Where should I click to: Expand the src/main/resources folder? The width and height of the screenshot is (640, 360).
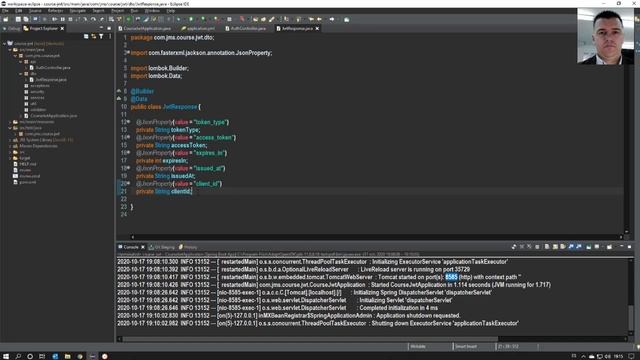(10, 122)
